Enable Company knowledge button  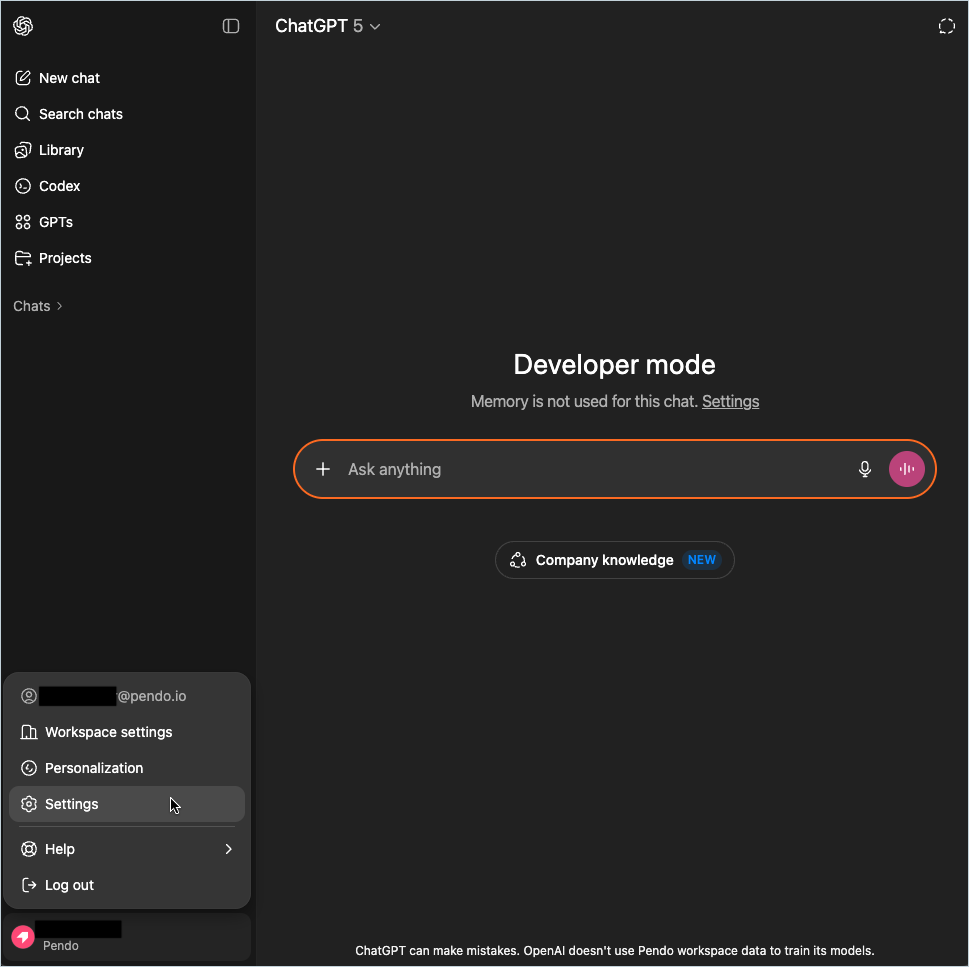click(614, 560)
